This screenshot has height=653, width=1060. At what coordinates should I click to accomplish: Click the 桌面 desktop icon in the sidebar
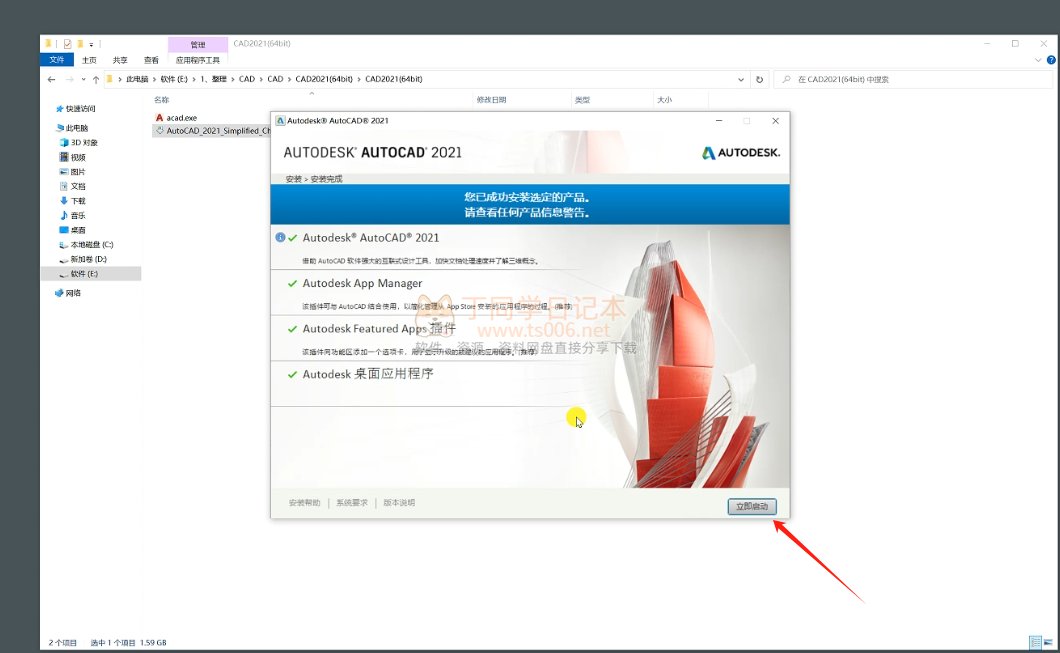pyautogui.click(x=64, y=230)
